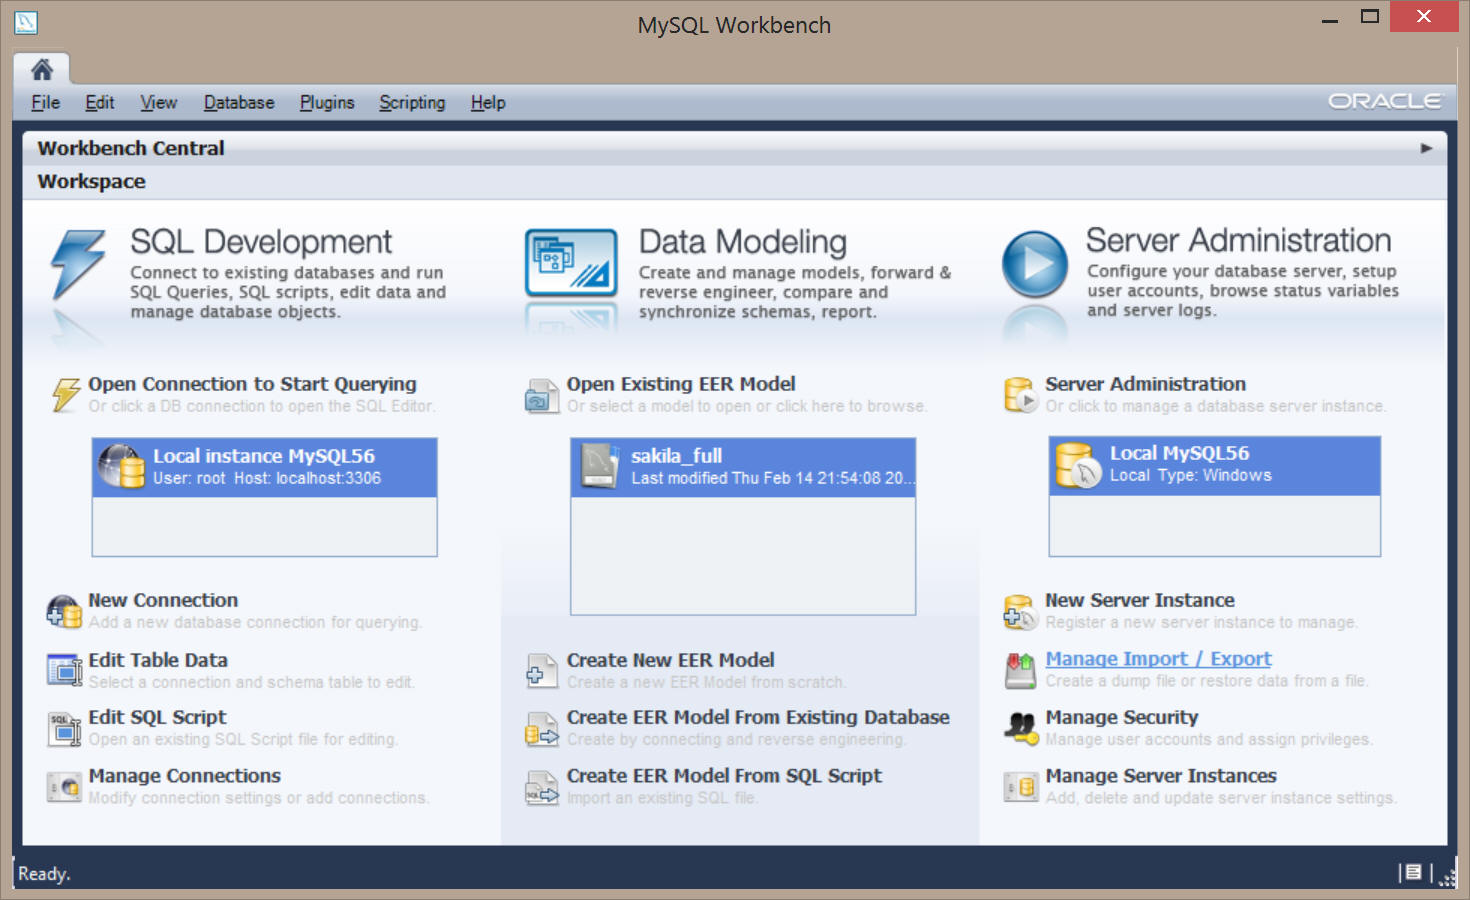Viewport: 1470px width, 900px height.
Task: Click the Manage Security icon
Action: [x=1020, y=728]
